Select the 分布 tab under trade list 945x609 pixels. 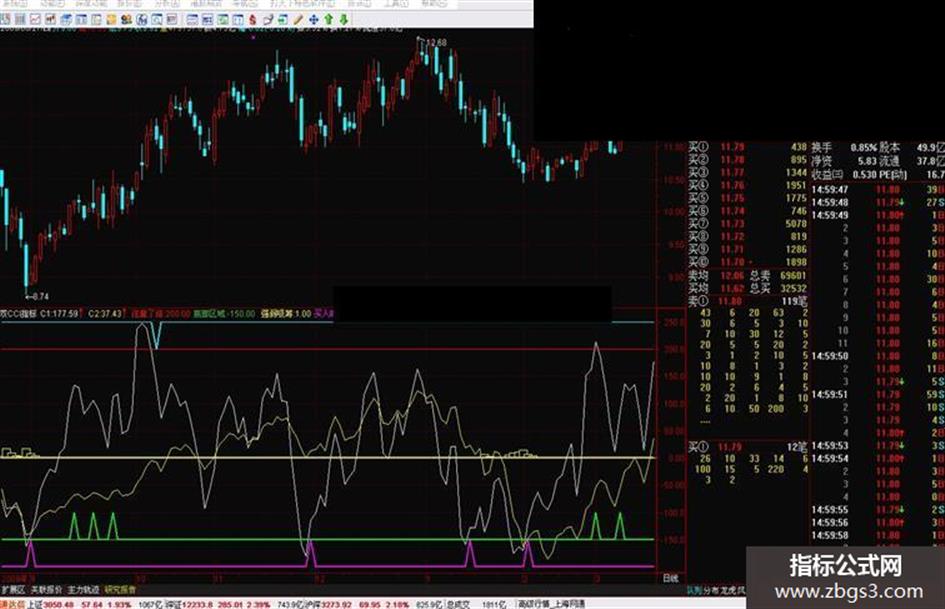[x=711, y=590]
